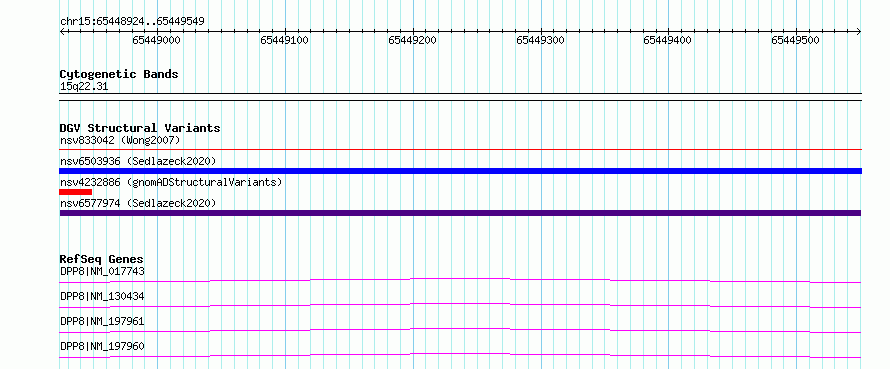Open the DPP8|NM_017743 transcript label
The width and height of the screenshot is (890, 369).
coord(102,271)
